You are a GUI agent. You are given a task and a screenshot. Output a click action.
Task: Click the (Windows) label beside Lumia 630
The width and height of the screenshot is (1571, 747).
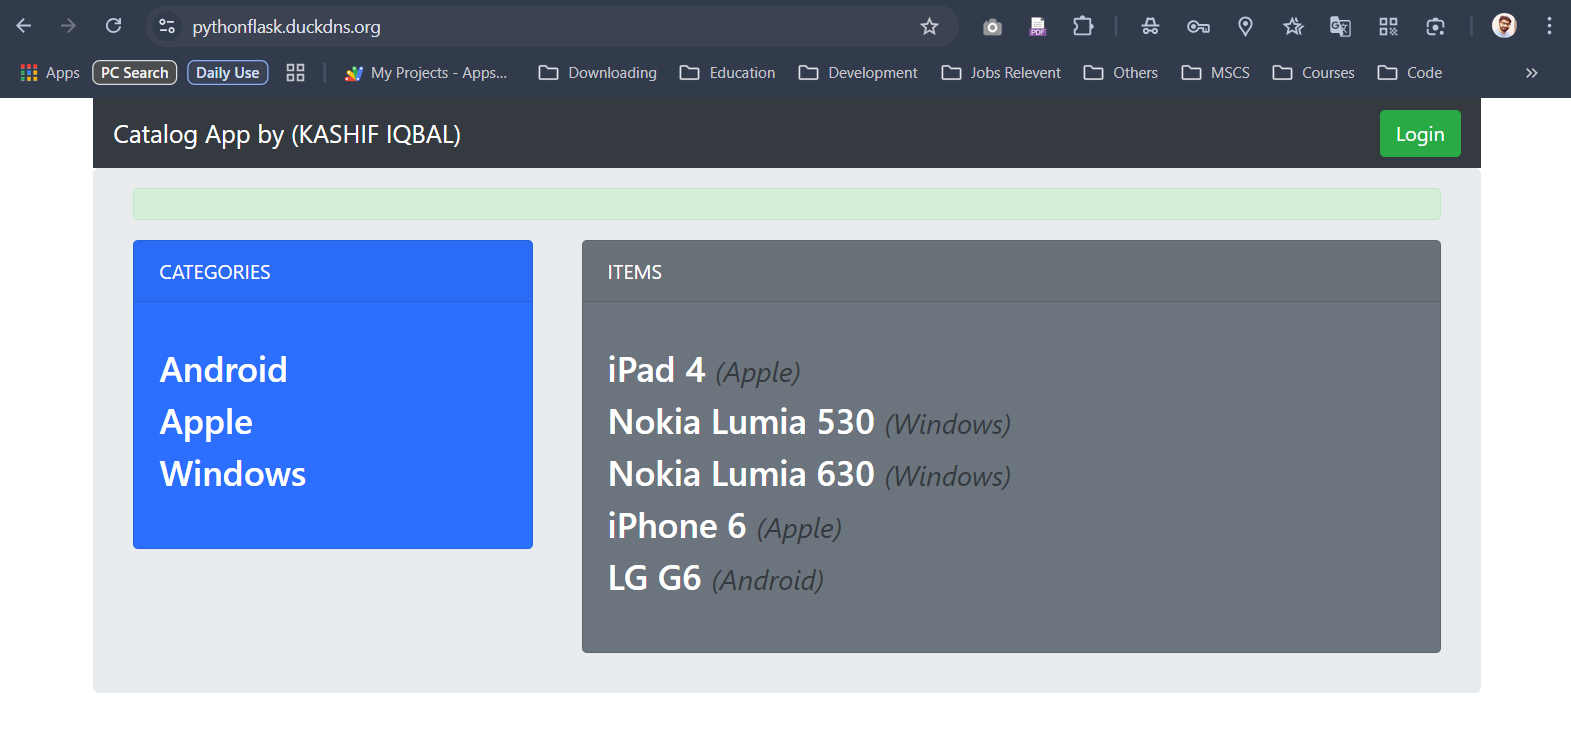[948, 476]
